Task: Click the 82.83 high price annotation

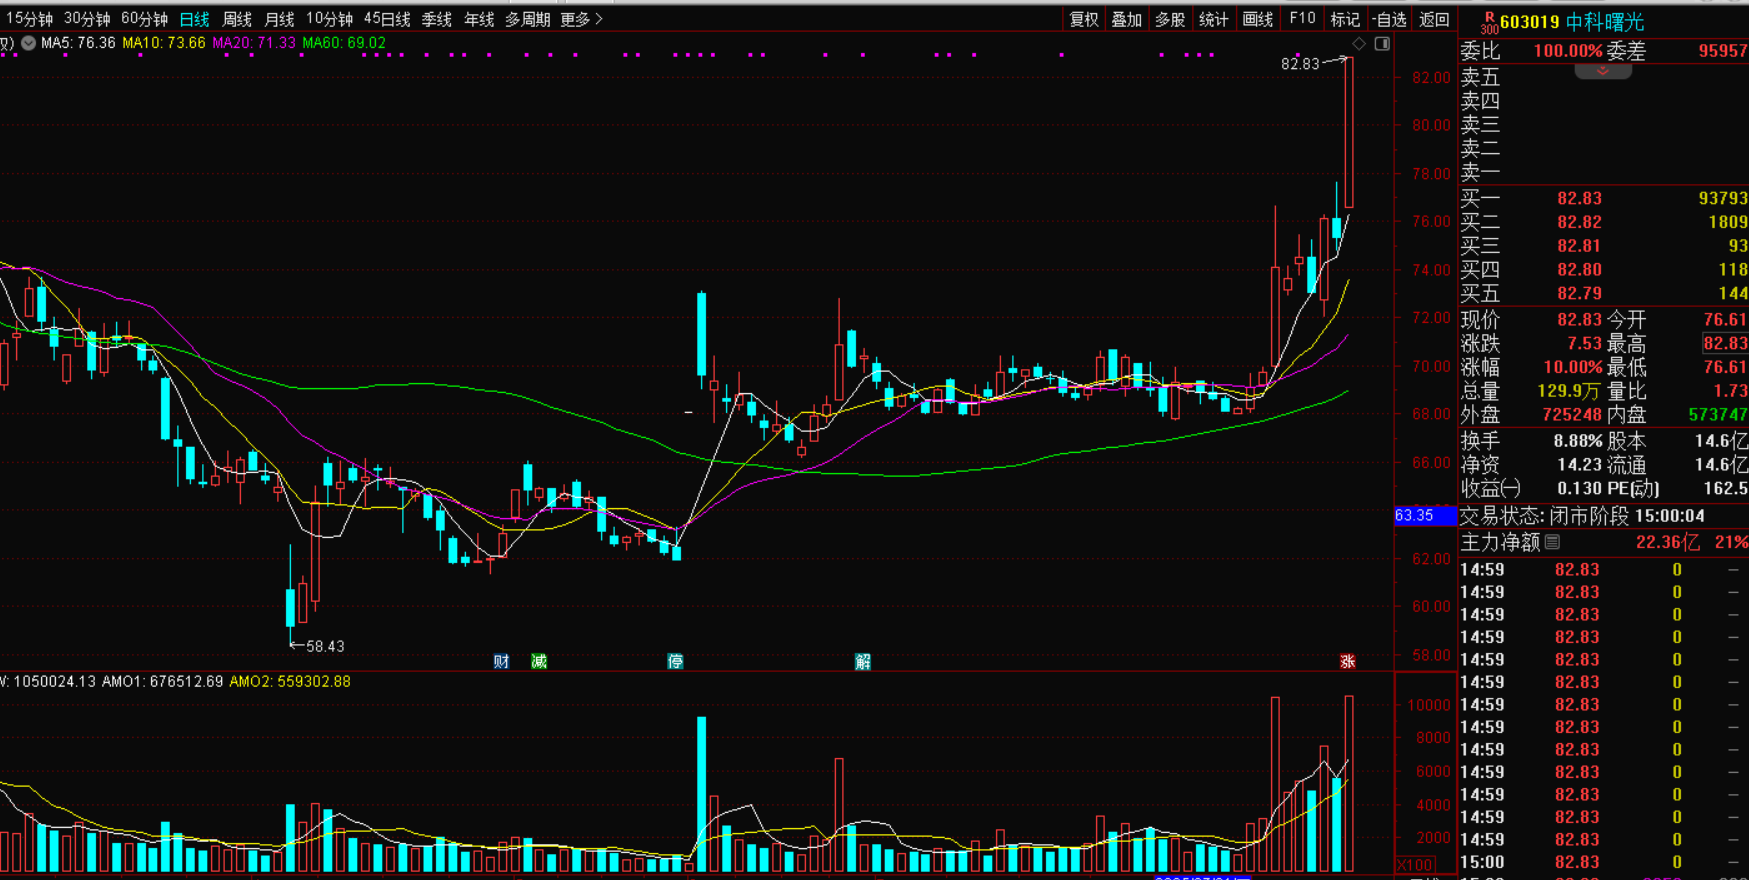Action: coord(1300,64)
